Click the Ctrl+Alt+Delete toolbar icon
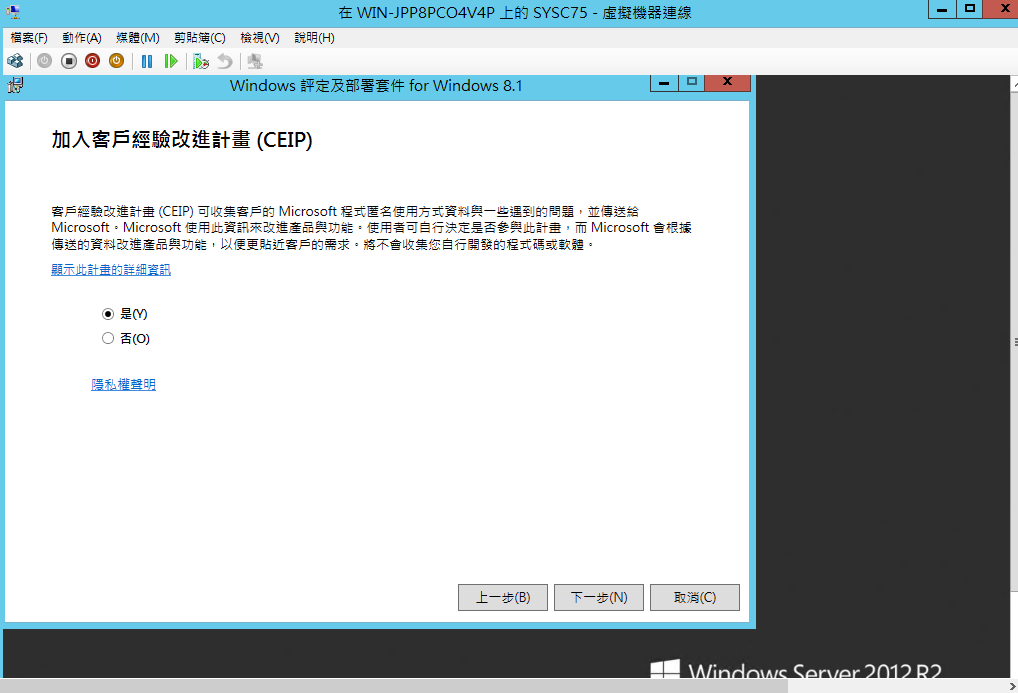Image resolution: width=1018 pixels, height=693 pixels. (15, 61)
